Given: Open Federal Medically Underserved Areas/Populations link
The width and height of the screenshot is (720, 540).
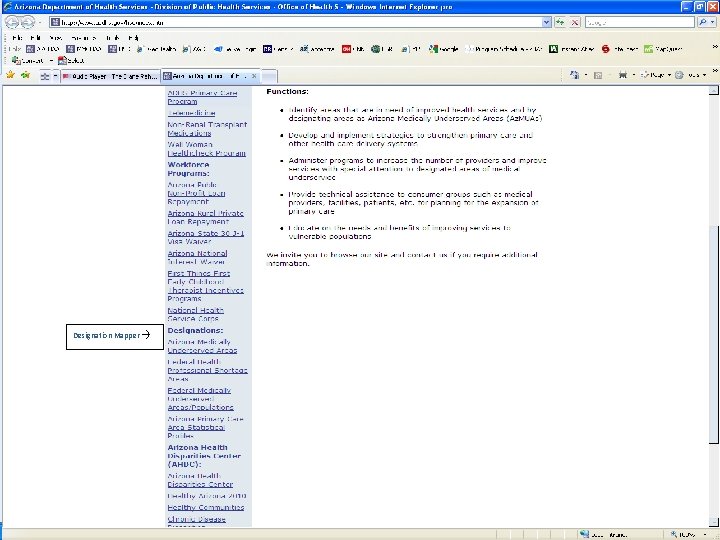Looking at the screenshot, I should 200,399.
